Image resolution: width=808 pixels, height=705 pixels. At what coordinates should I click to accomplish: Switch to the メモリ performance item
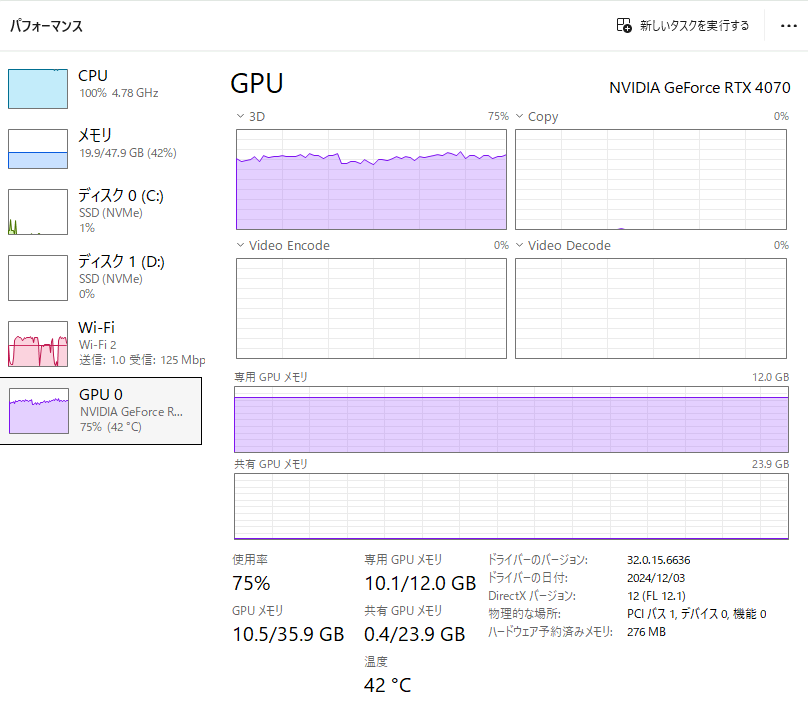coord(96,135)
